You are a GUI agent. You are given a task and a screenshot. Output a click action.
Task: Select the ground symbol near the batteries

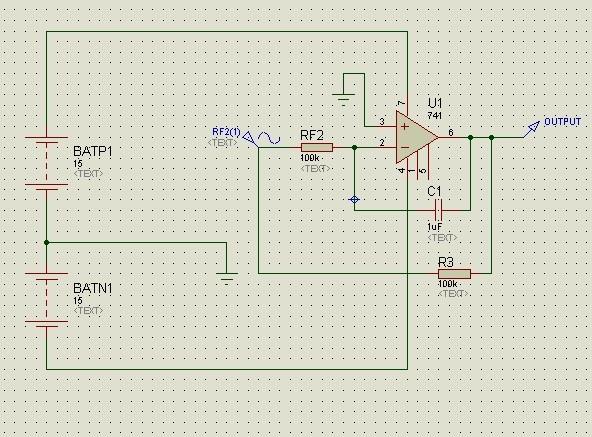point(227,278)
